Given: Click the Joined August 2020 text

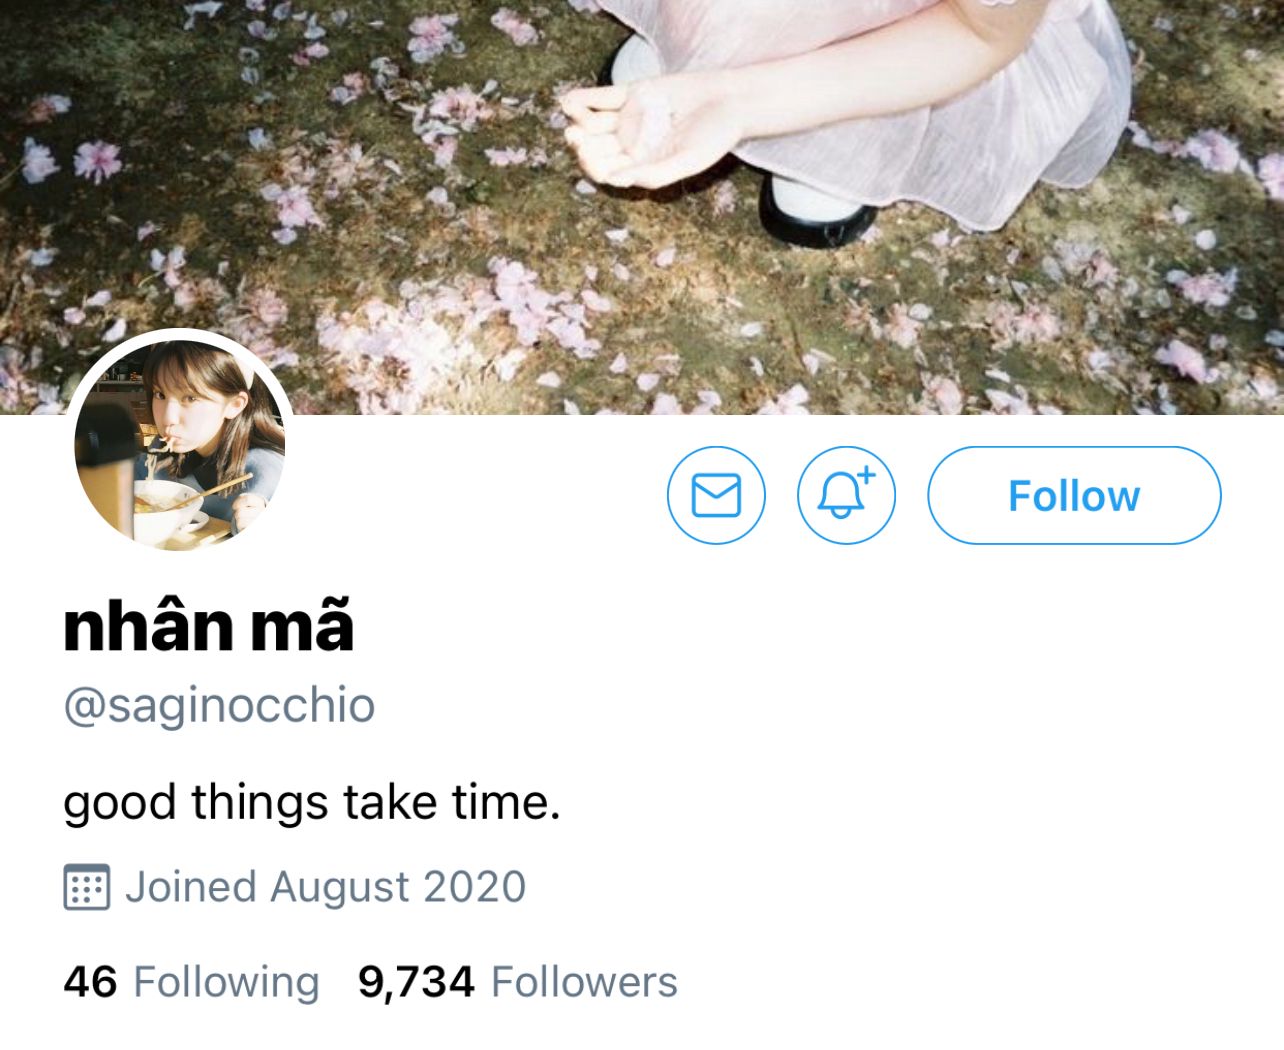Looking at the screenshot, I should pos(325,887).
